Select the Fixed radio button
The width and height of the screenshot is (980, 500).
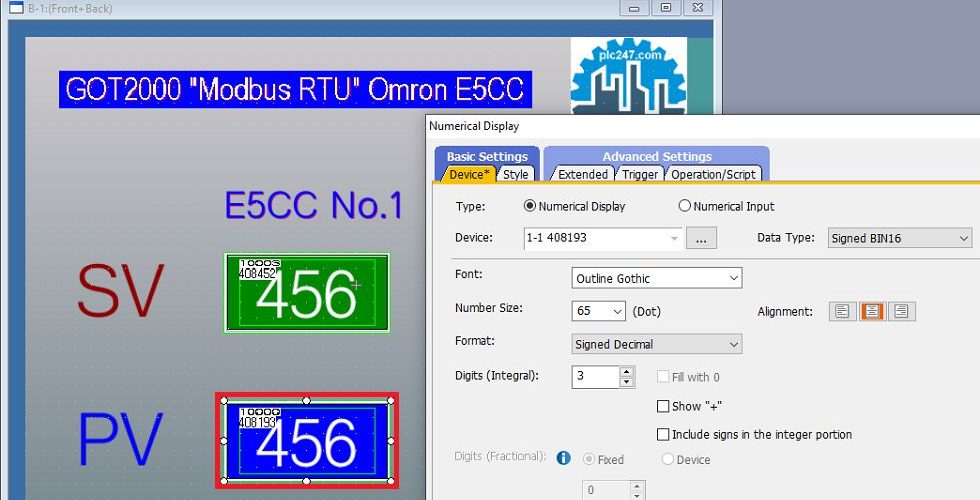pos(588,459)
